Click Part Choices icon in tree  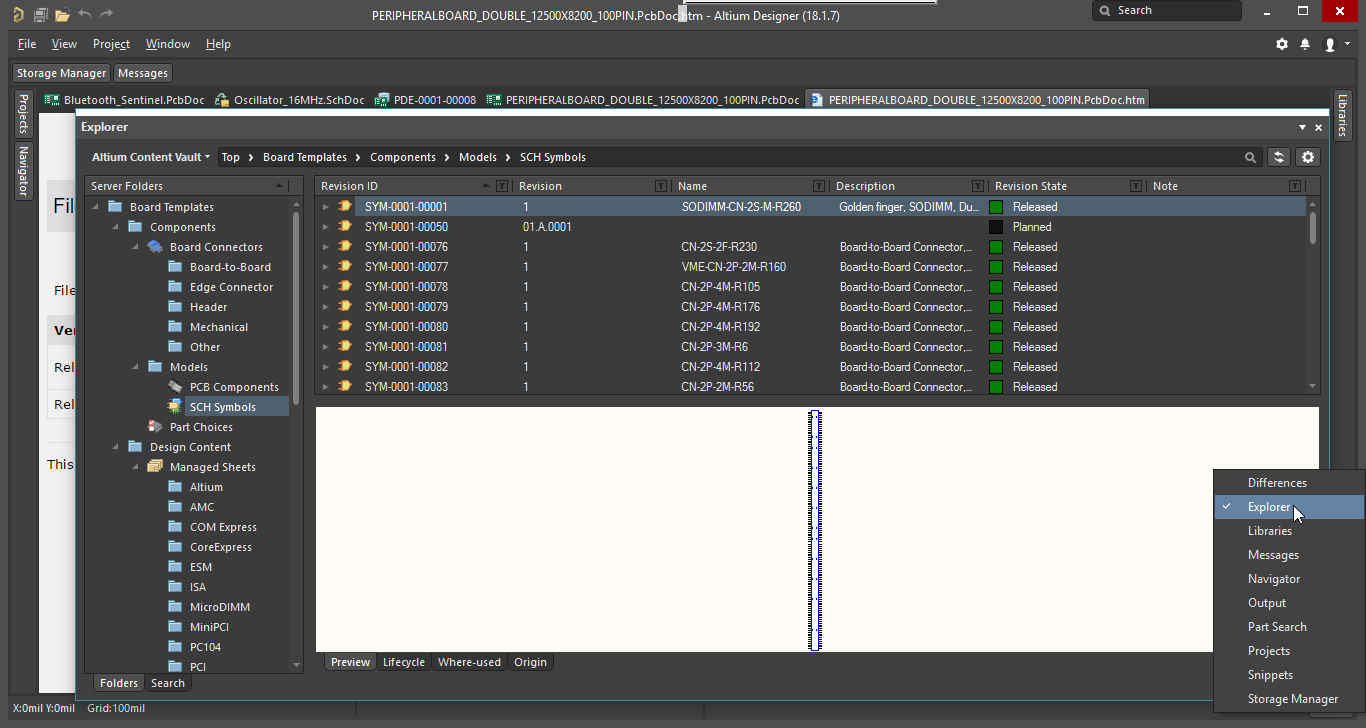coord(155,427)
